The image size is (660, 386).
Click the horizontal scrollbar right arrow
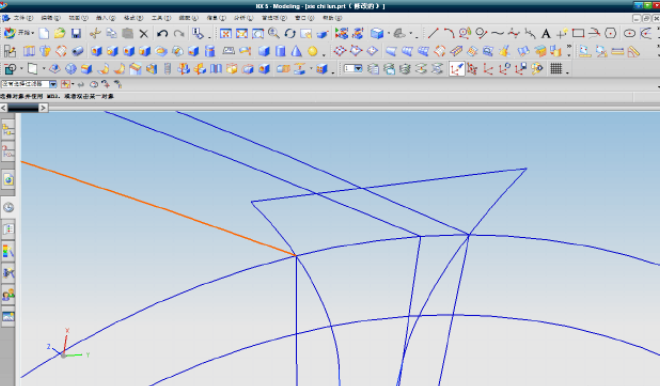[x=43, y=108]
